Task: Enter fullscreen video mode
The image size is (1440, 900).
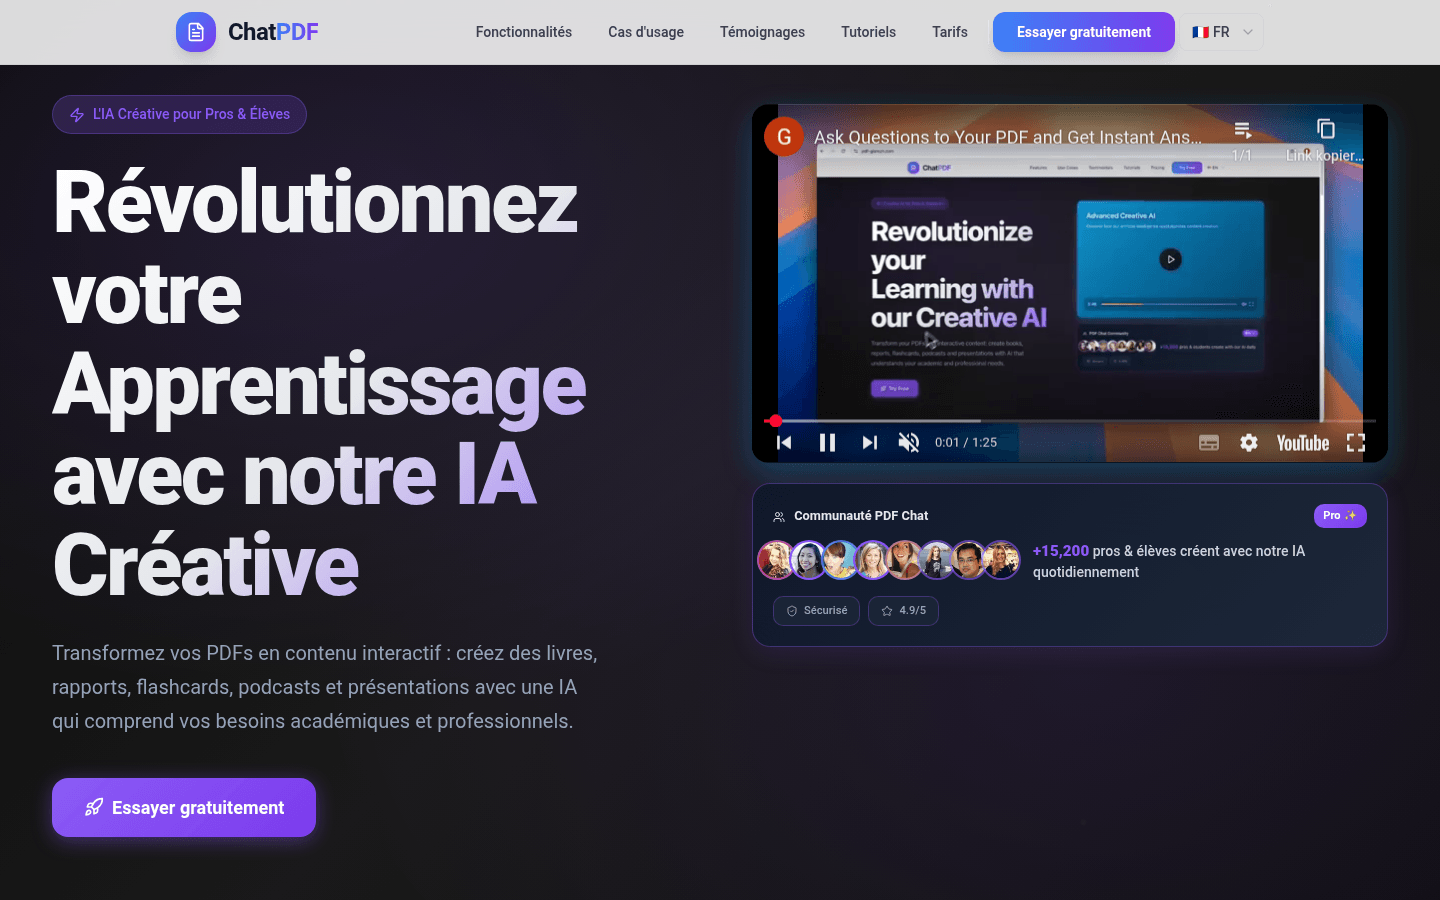Action: (1355, 443)
